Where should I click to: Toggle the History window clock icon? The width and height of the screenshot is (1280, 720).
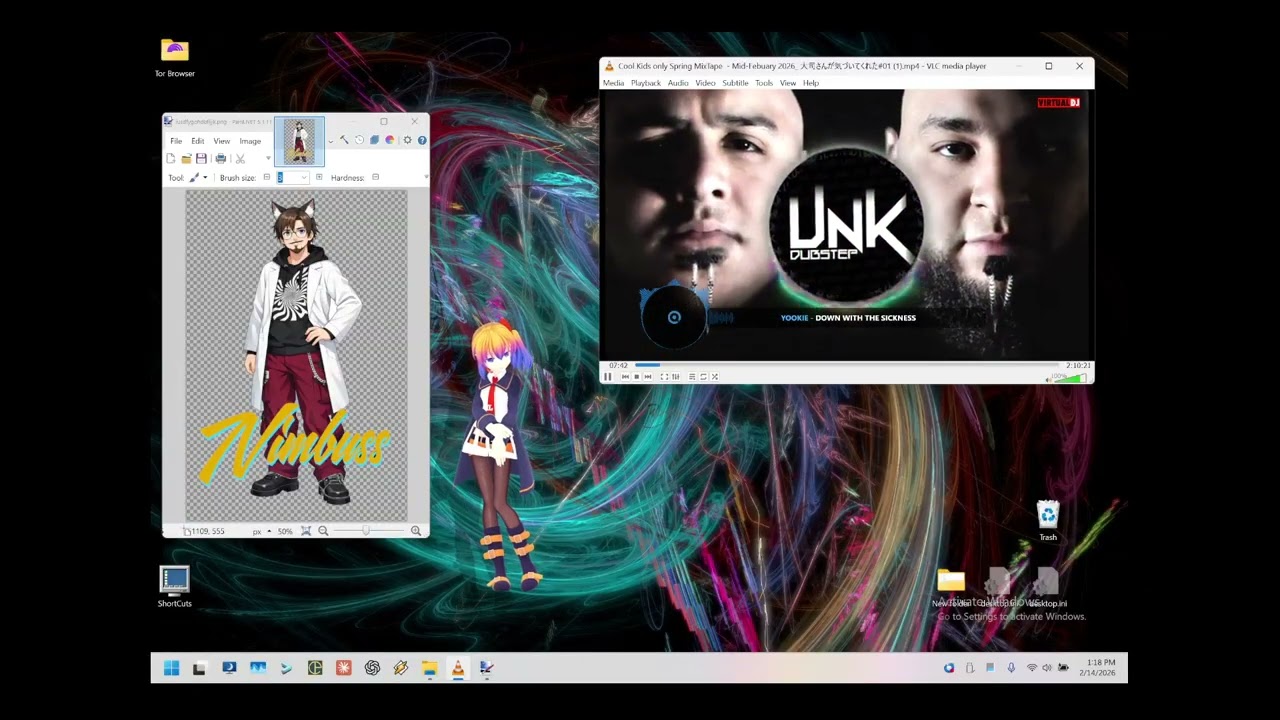pos(359,140)
